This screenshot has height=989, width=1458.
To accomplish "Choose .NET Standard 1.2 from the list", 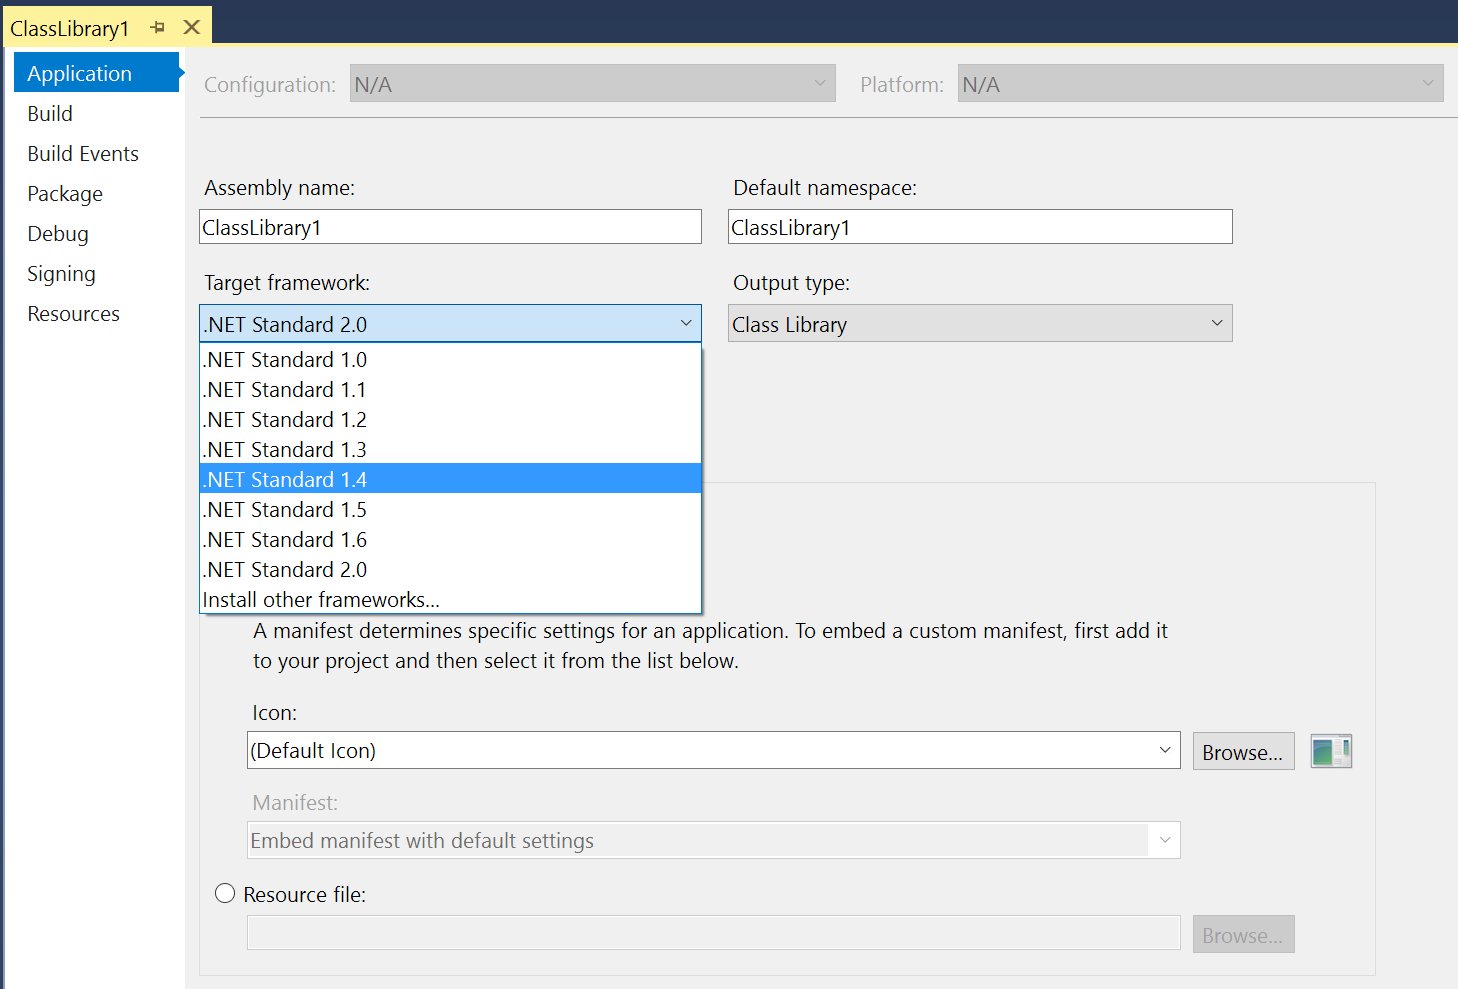I will pyautogui.click(x=450, y=419).
